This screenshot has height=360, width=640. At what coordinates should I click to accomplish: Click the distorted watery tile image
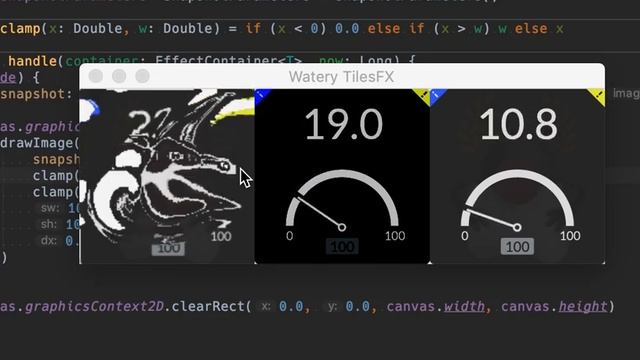[x=167, y=176]
